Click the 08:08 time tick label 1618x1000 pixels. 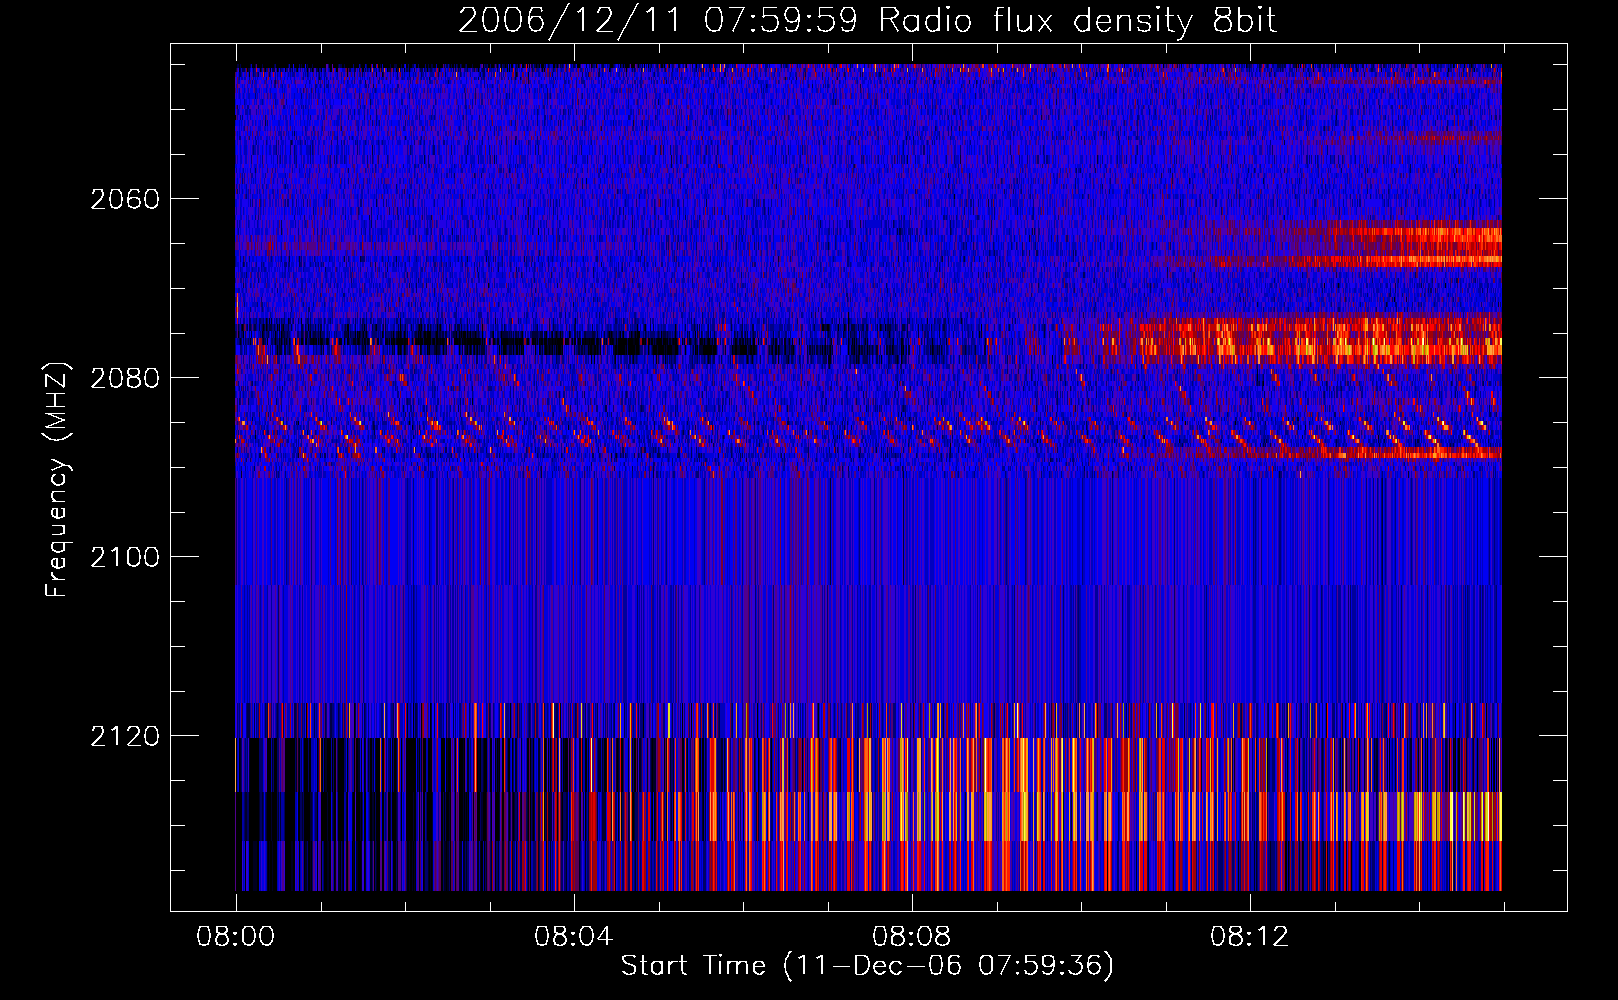pyautogui.click(x=911, y=937)
